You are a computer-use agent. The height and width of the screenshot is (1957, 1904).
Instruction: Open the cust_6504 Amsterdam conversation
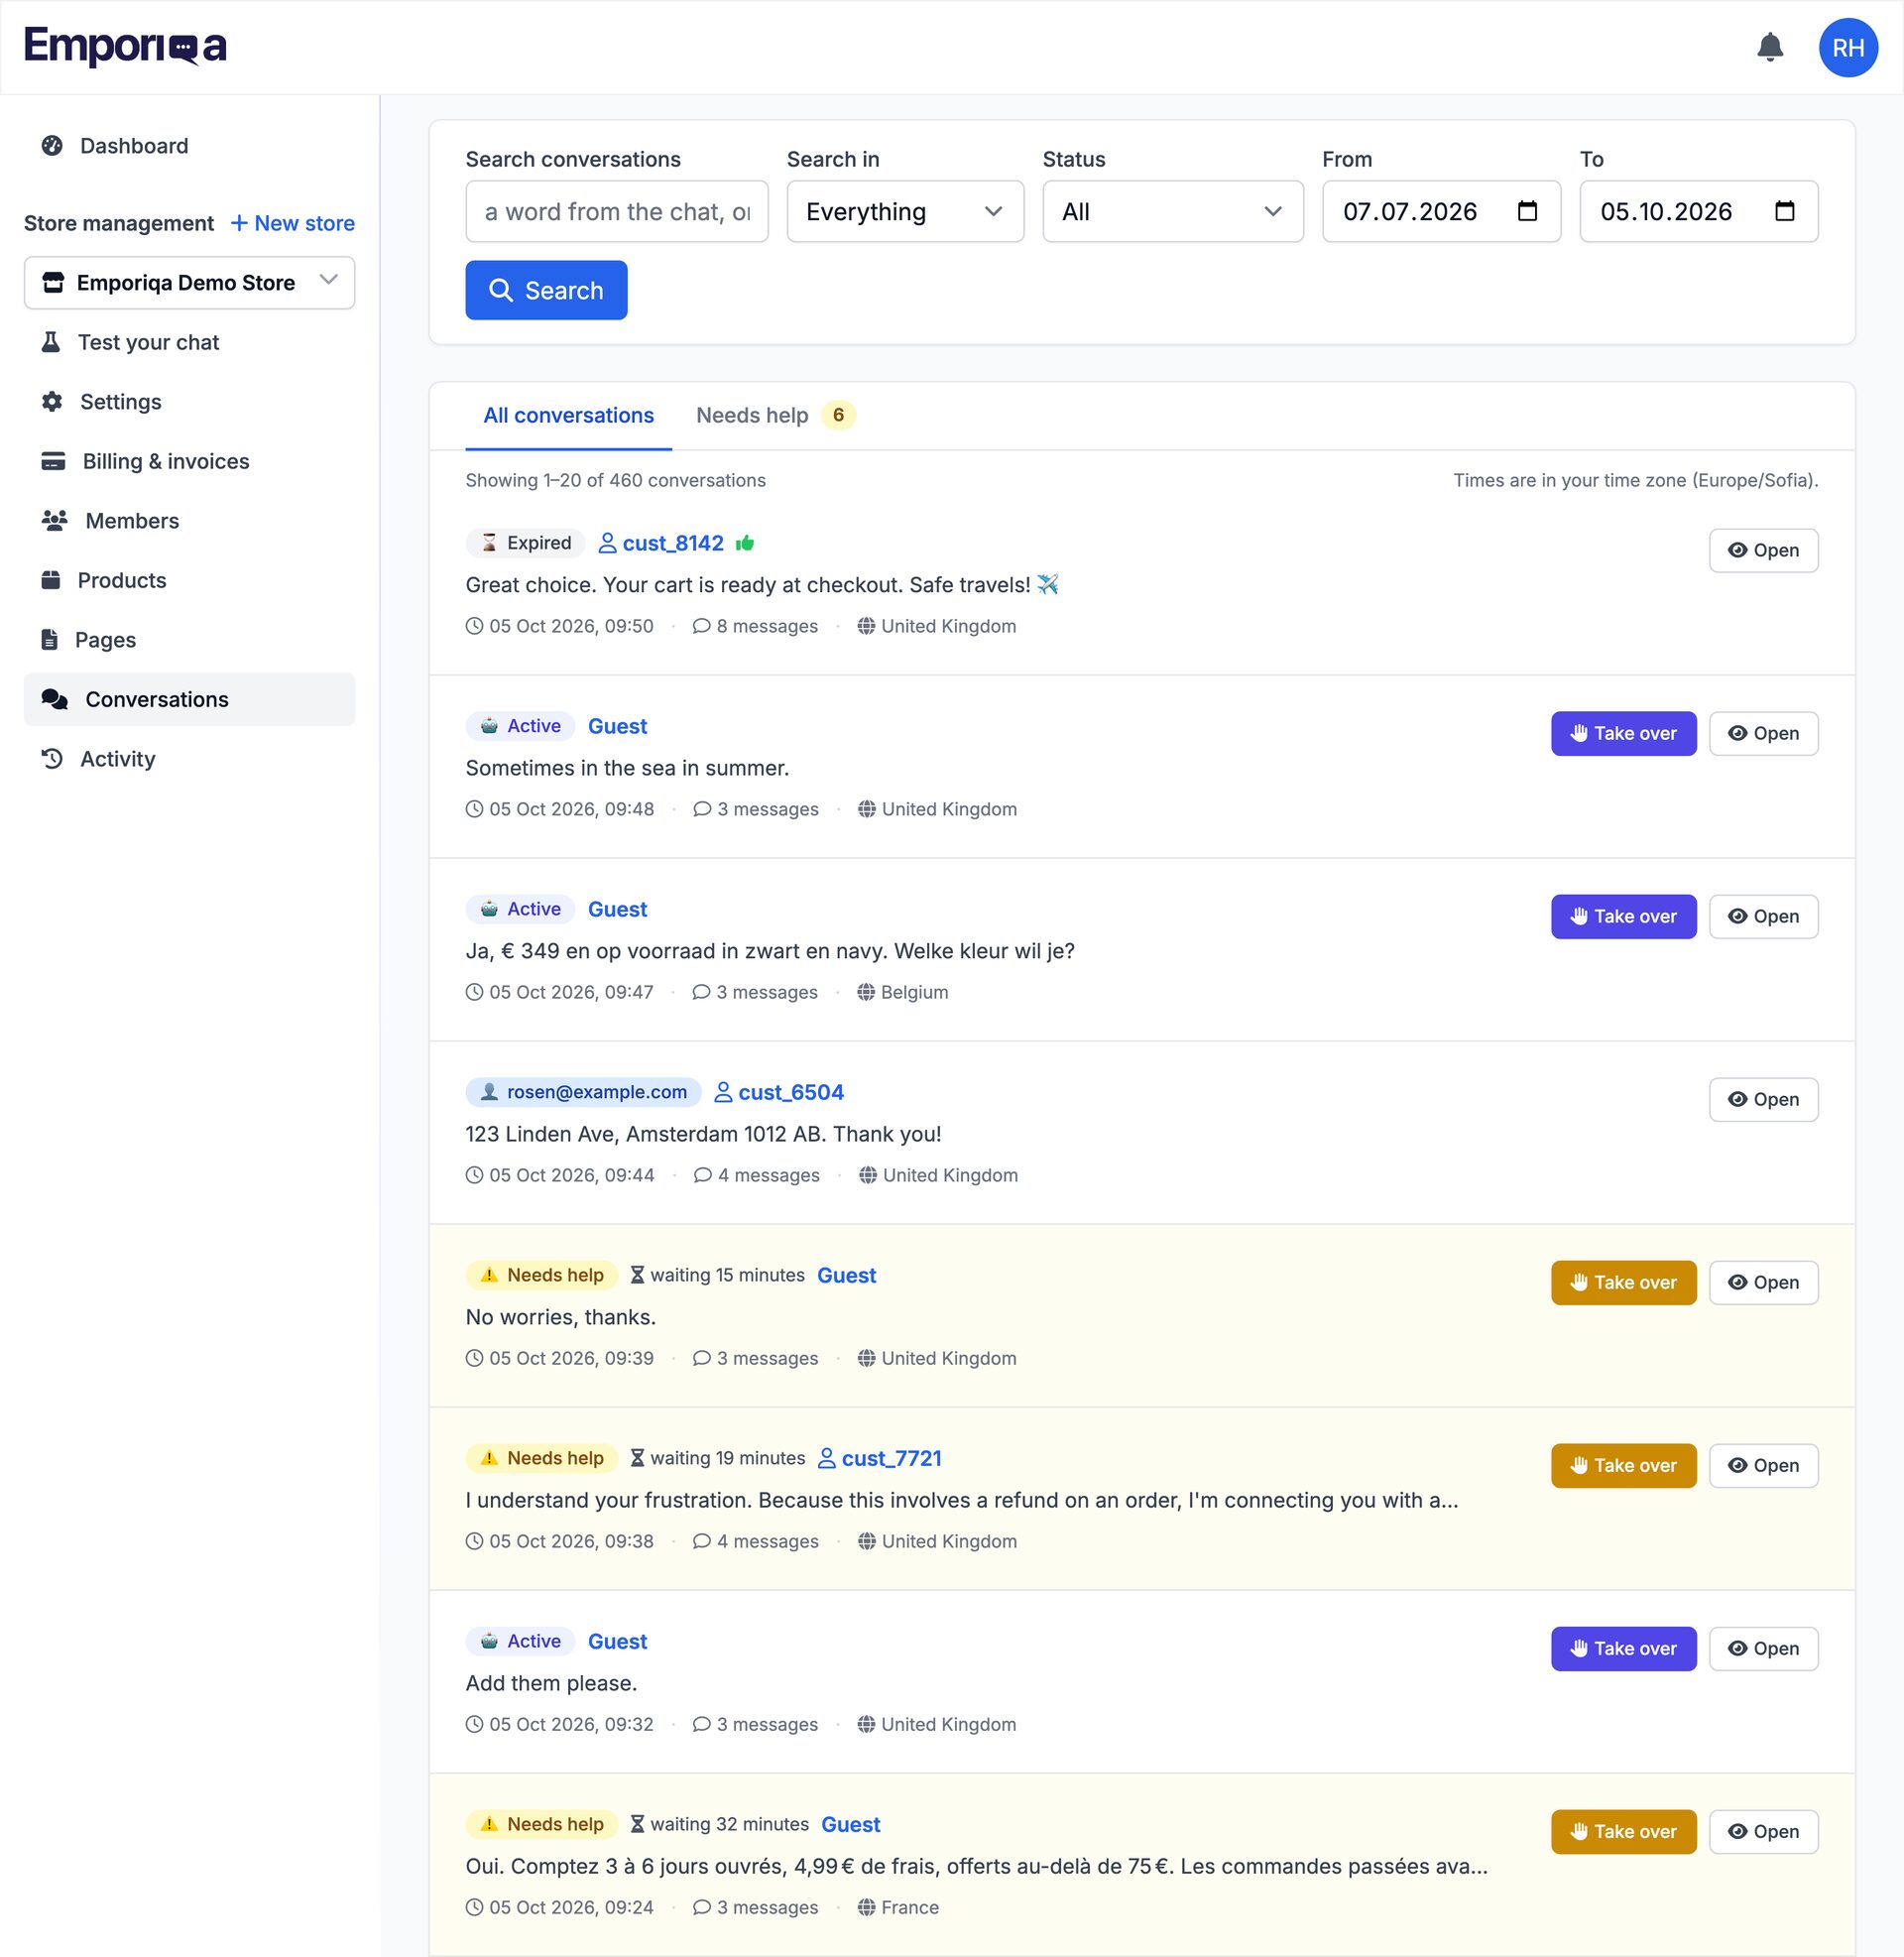(1763, 1099)
